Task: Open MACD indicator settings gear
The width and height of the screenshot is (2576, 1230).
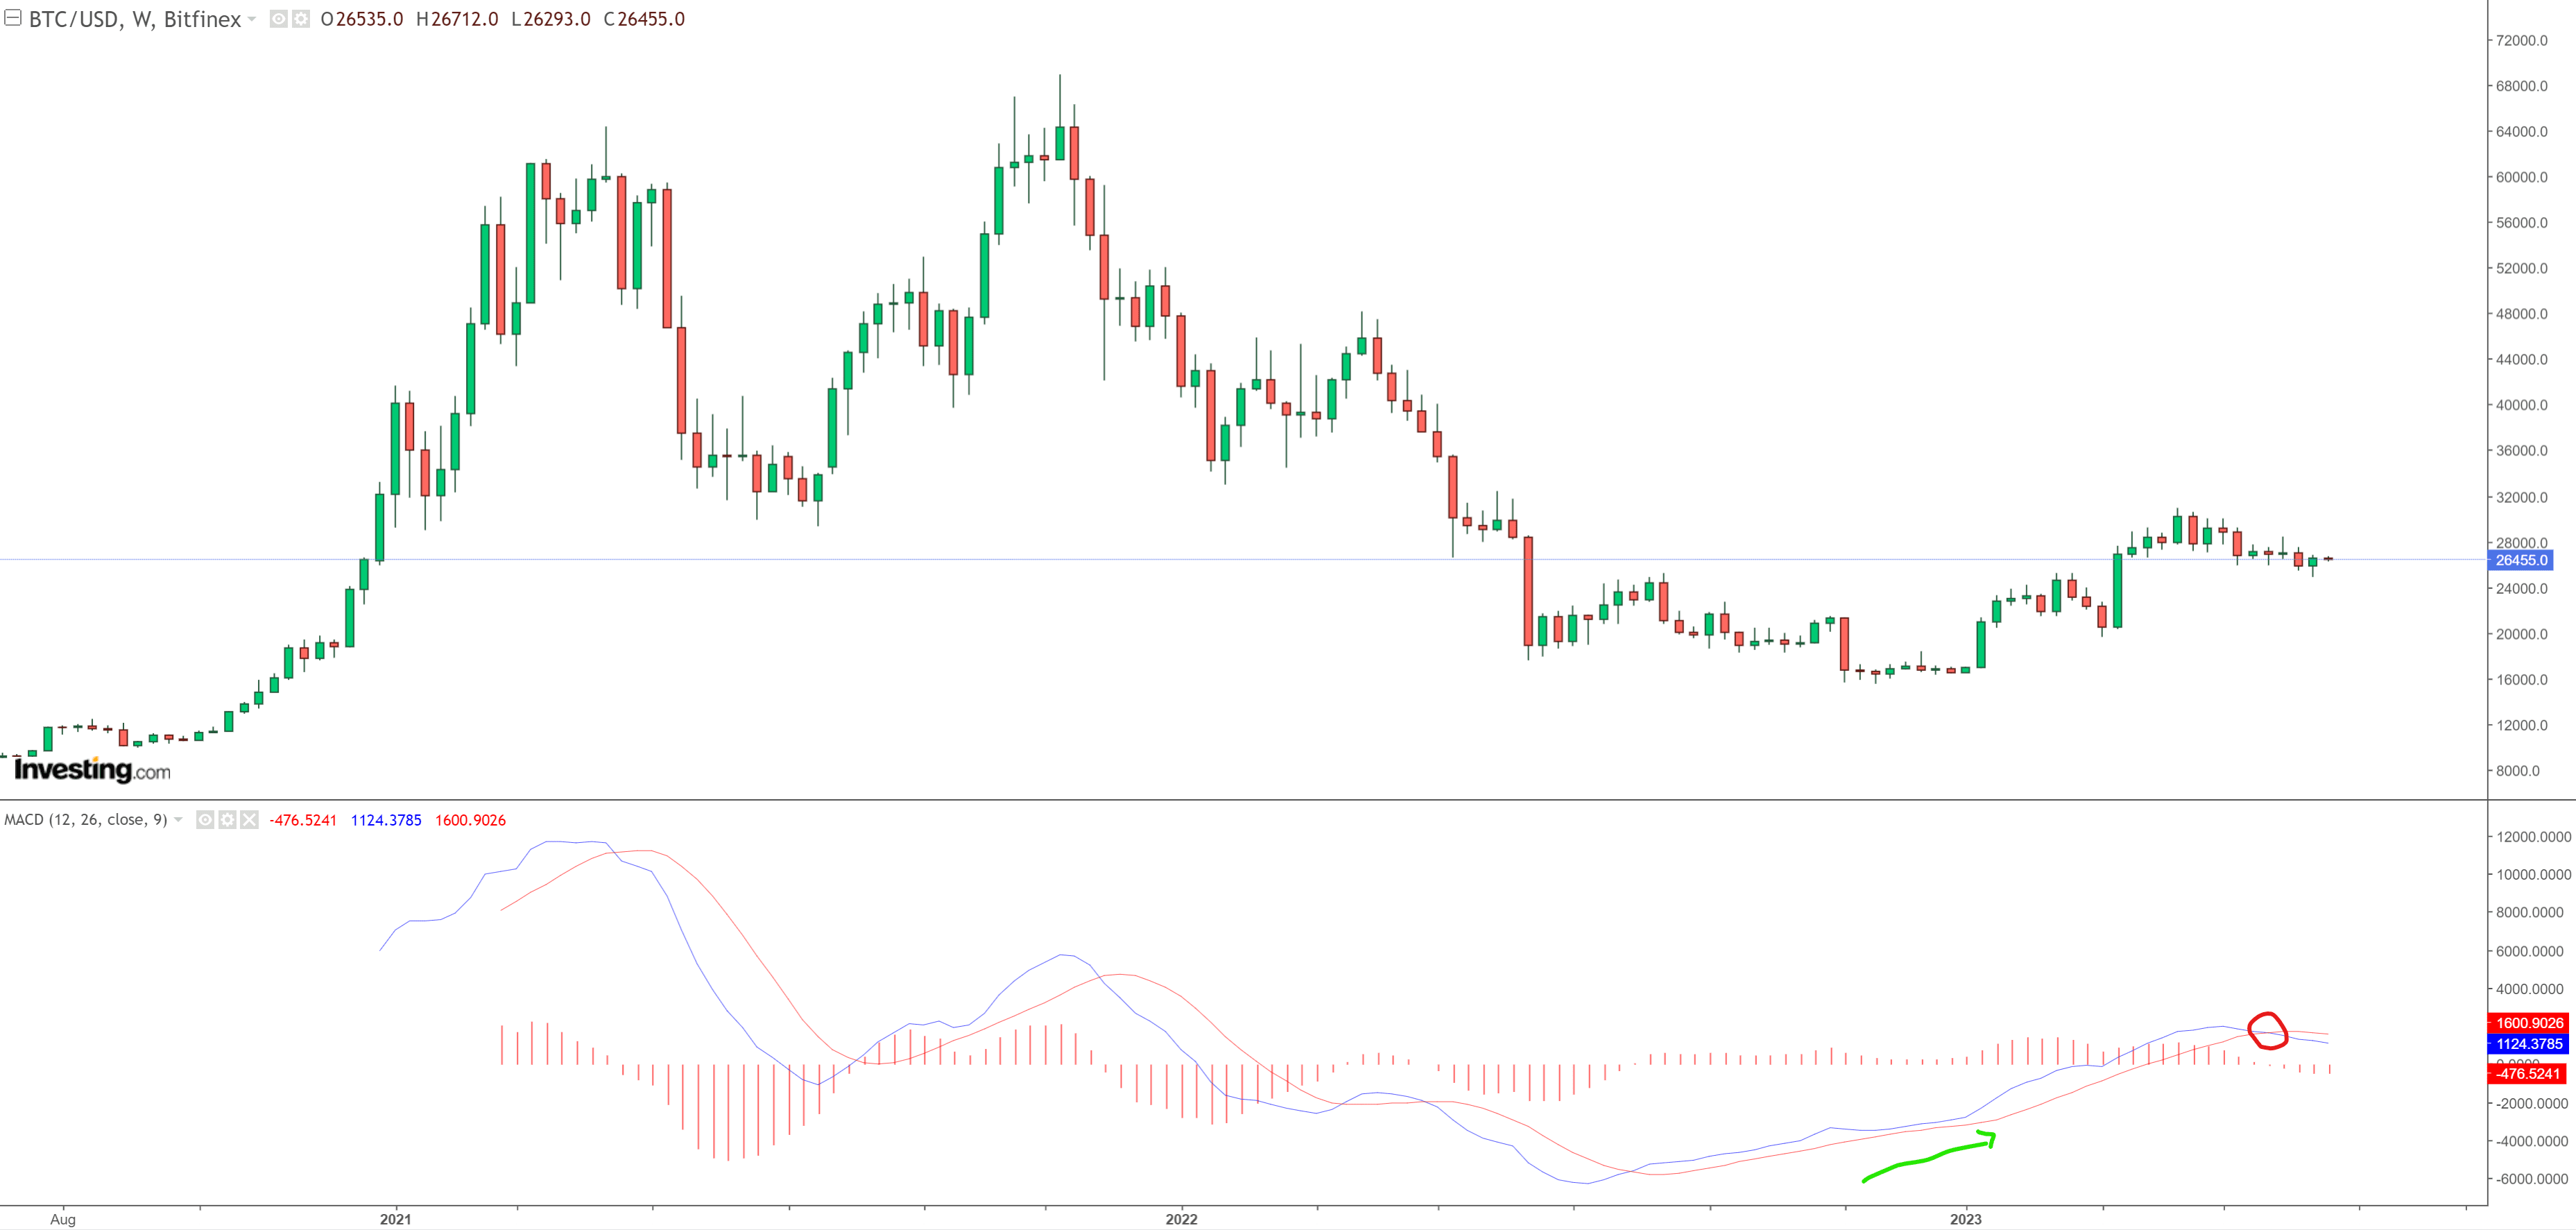Action: click(227, 820)
